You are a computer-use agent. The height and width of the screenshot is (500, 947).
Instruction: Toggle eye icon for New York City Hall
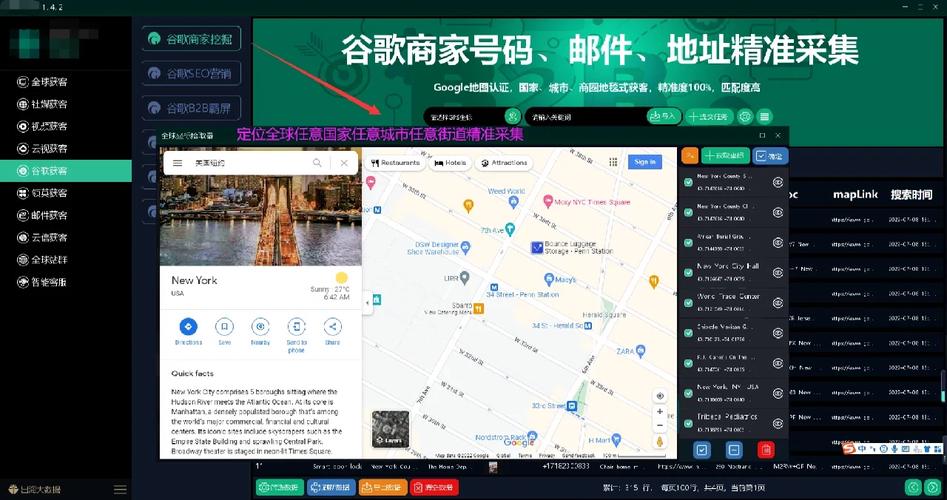tap(778, 272)
